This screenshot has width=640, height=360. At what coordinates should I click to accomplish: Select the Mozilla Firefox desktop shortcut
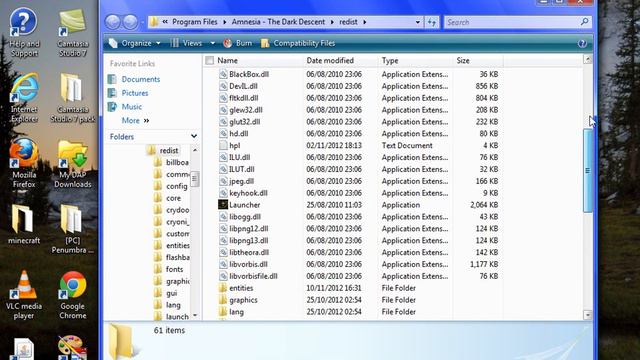(x=24, y=163)
